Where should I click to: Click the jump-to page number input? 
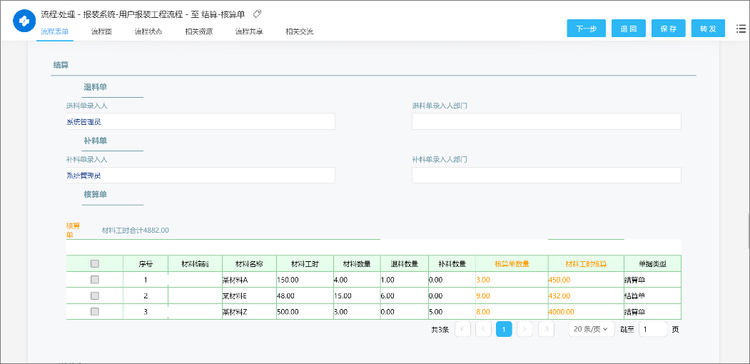(653, 329)
